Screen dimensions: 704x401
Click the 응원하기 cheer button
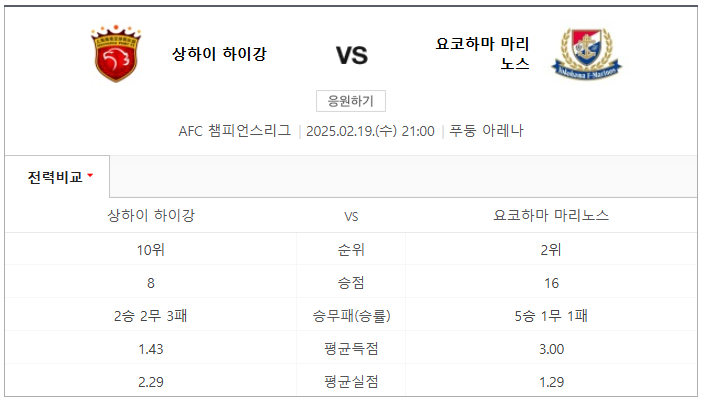pyautogui.click(x=351, y=101)
